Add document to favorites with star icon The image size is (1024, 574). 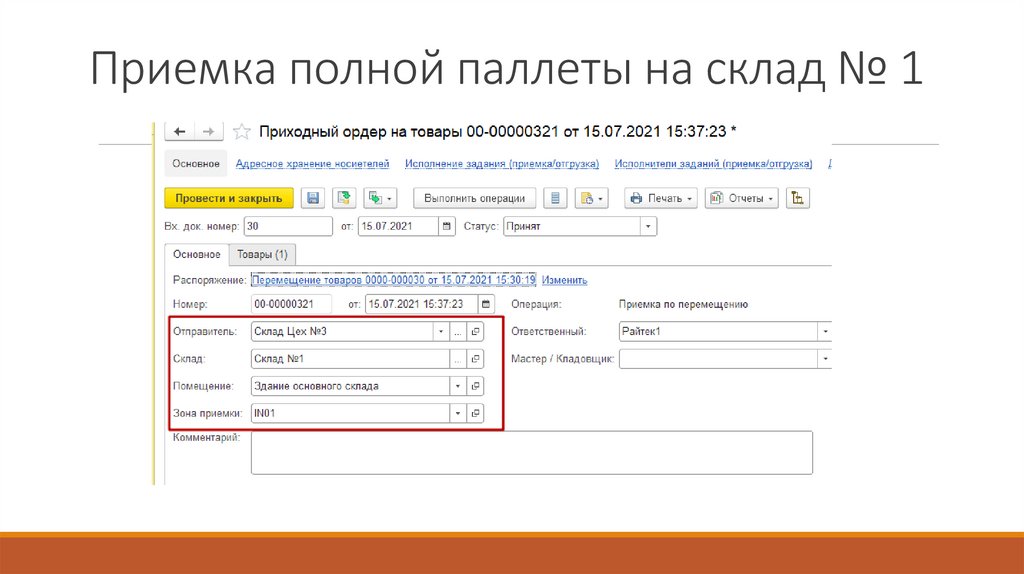click(x=241, y=132)
